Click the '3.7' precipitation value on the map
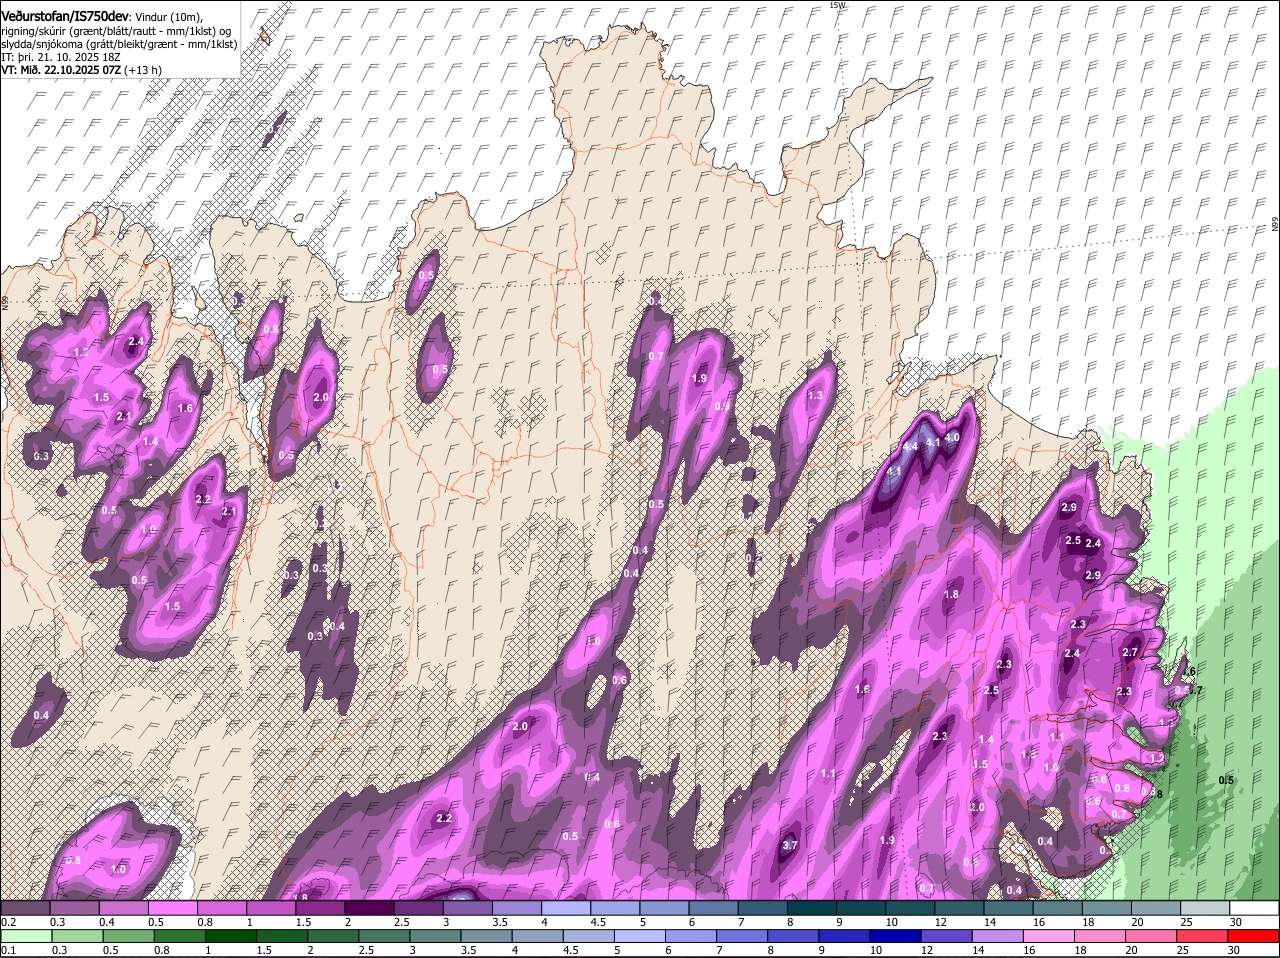Viewport: 1280px width, 958px height. 789,845
